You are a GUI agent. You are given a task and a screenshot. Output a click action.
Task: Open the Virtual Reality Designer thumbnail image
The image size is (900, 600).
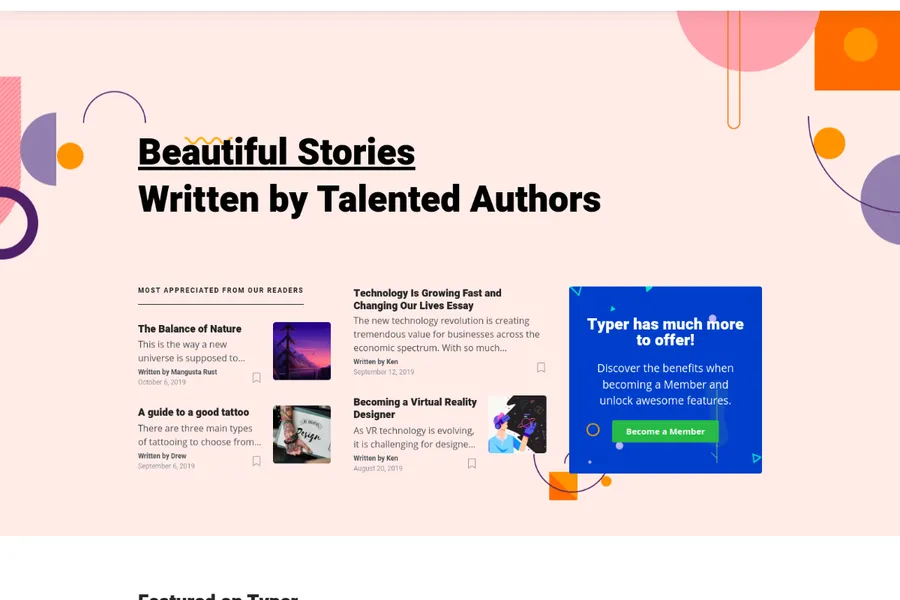pos(517,424)
